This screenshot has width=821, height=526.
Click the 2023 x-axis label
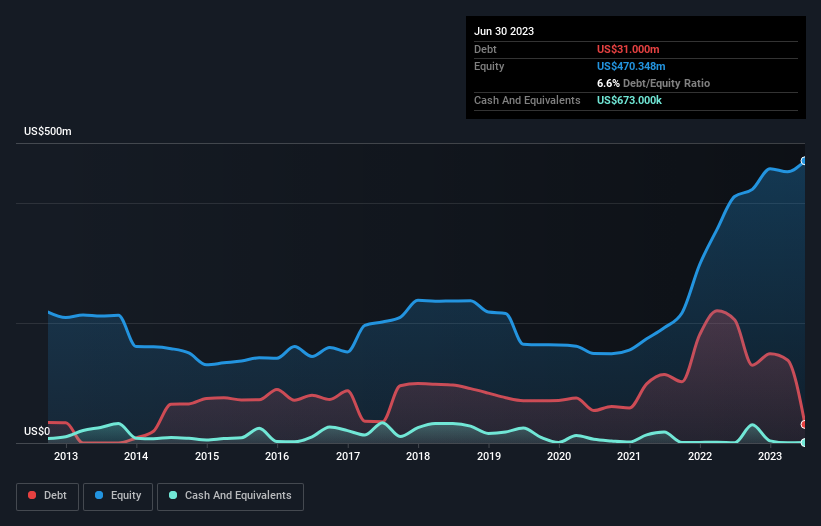[x=770, y=456]
